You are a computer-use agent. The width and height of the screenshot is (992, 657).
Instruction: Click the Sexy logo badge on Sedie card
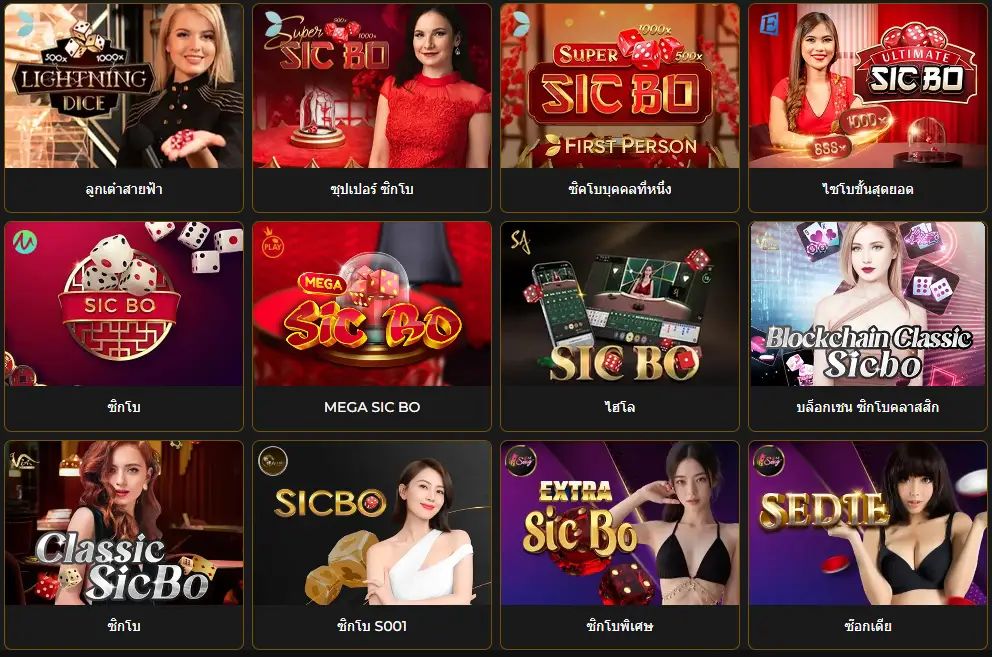click(x=769, y=461)
